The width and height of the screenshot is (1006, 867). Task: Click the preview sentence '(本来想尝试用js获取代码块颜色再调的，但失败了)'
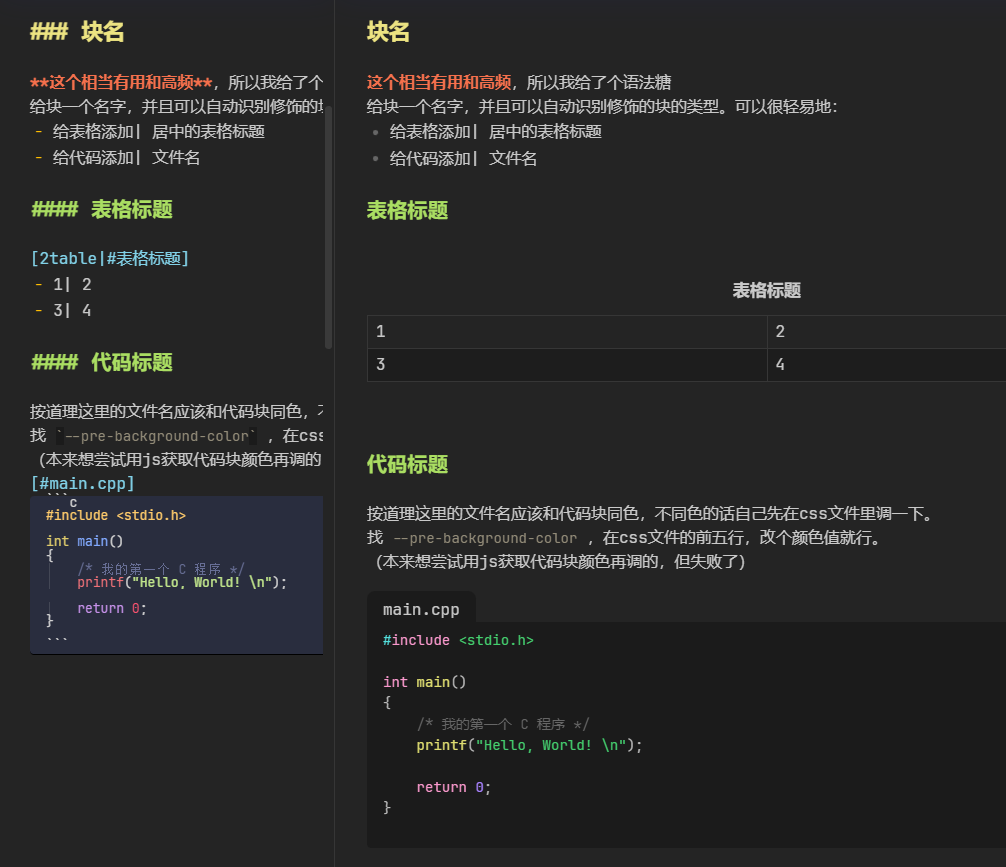559,562
